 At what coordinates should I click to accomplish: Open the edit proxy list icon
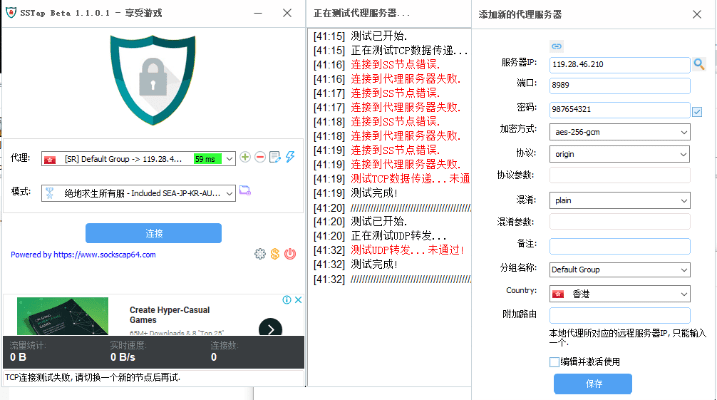click(275, 157)
